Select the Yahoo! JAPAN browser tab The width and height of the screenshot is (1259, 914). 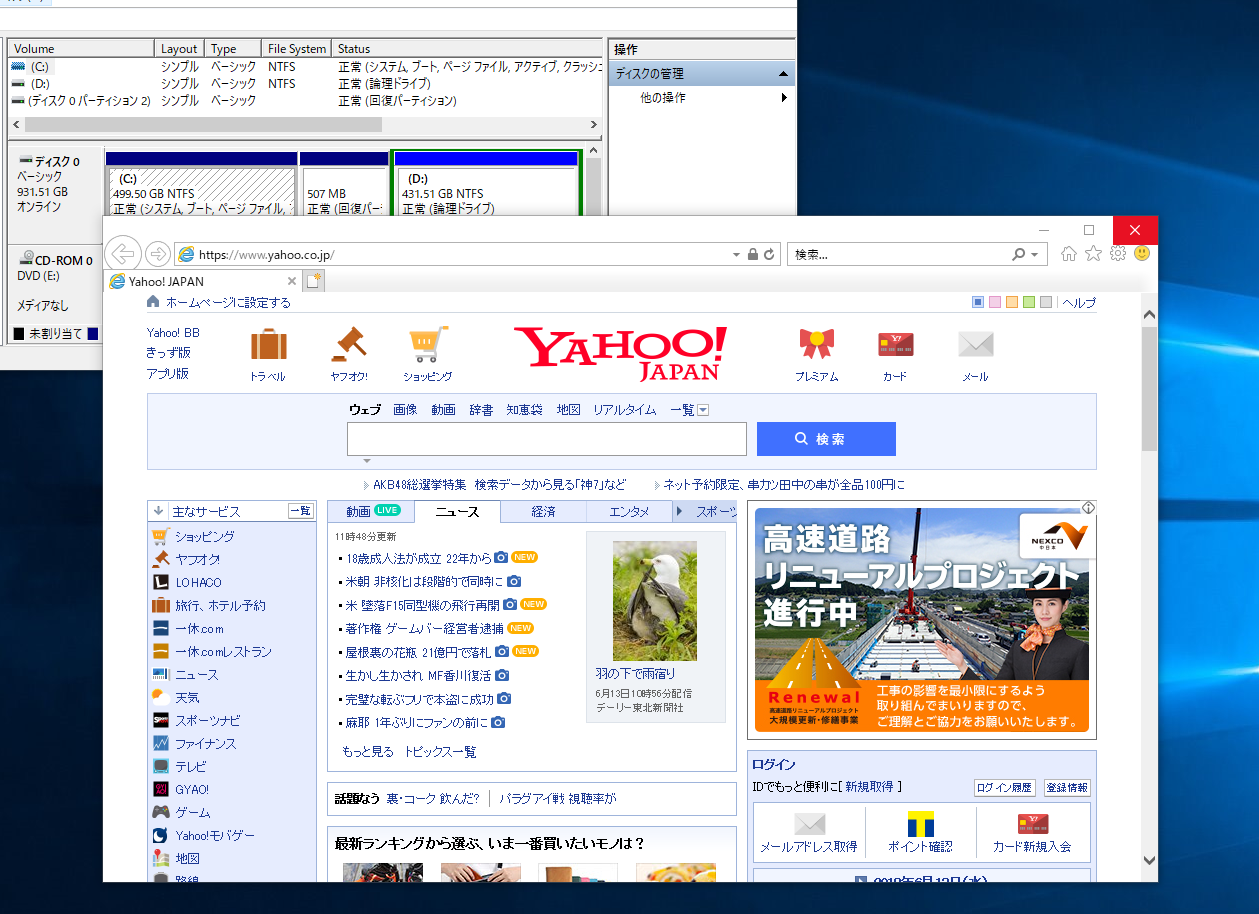click(201, 282)
